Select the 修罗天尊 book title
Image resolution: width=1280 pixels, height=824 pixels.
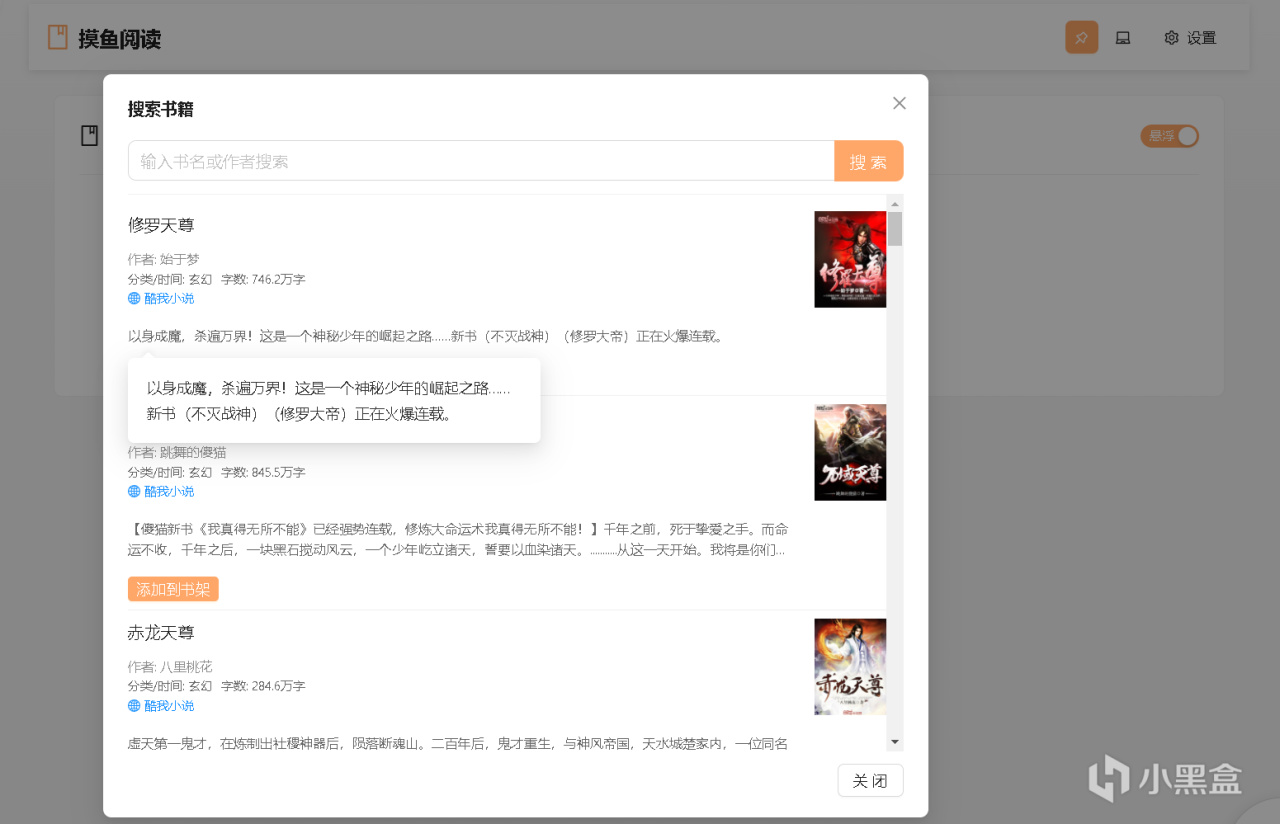click(x=161, y=225)
